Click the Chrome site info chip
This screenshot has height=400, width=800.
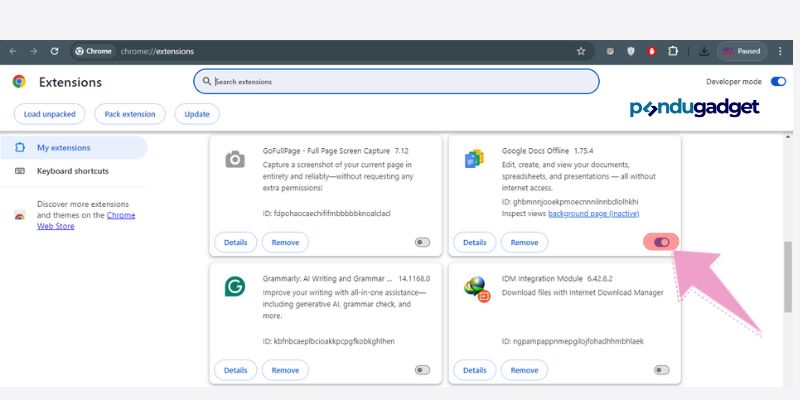tap(93, 52)
